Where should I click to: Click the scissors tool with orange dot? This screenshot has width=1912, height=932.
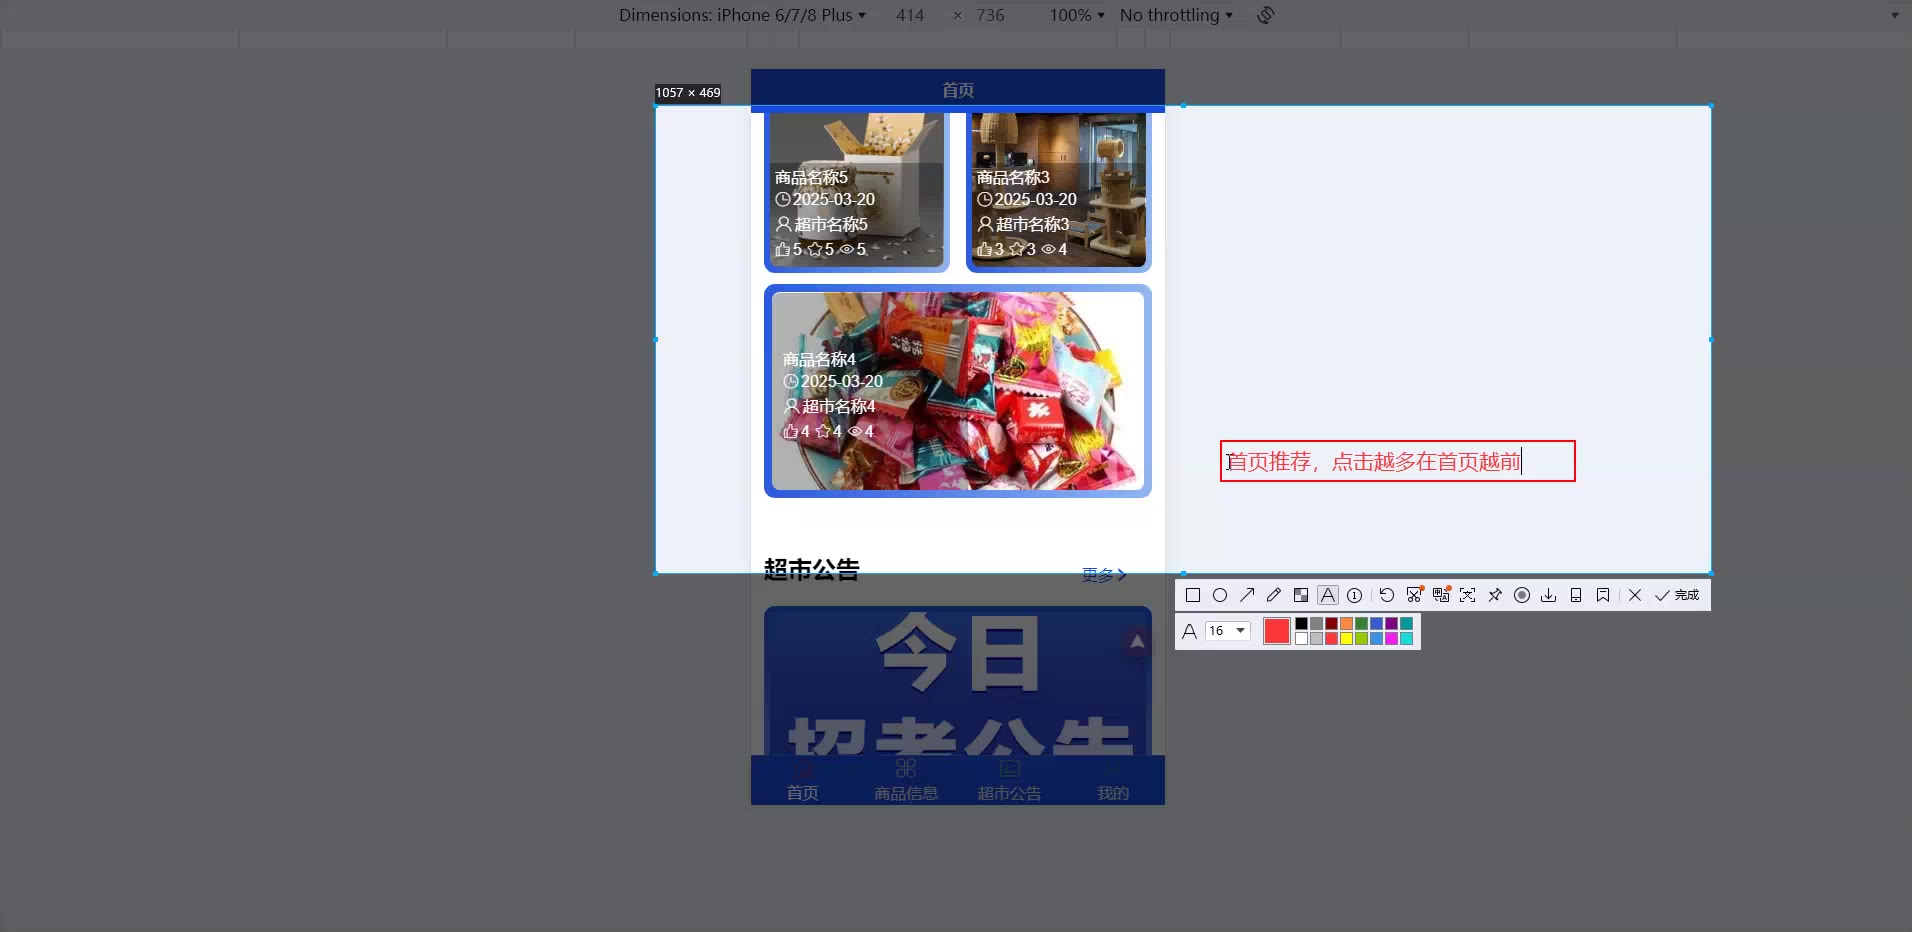tap(1414, 595)
